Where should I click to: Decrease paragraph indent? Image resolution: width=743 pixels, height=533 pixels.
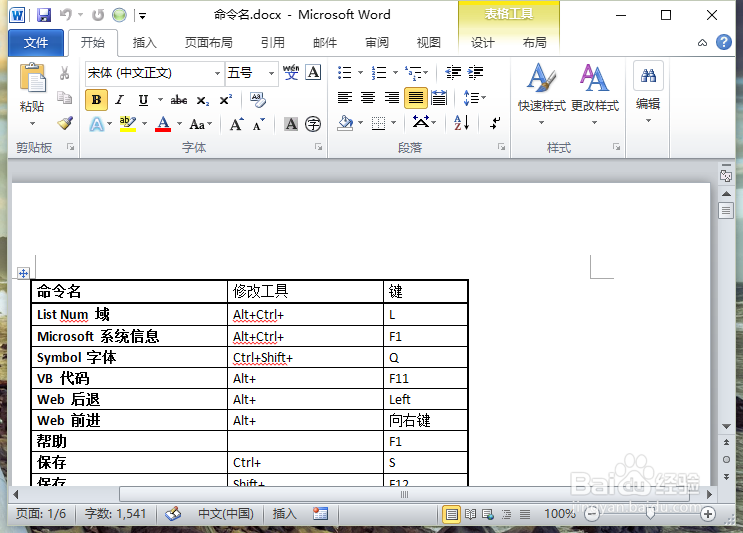(453, 72)
